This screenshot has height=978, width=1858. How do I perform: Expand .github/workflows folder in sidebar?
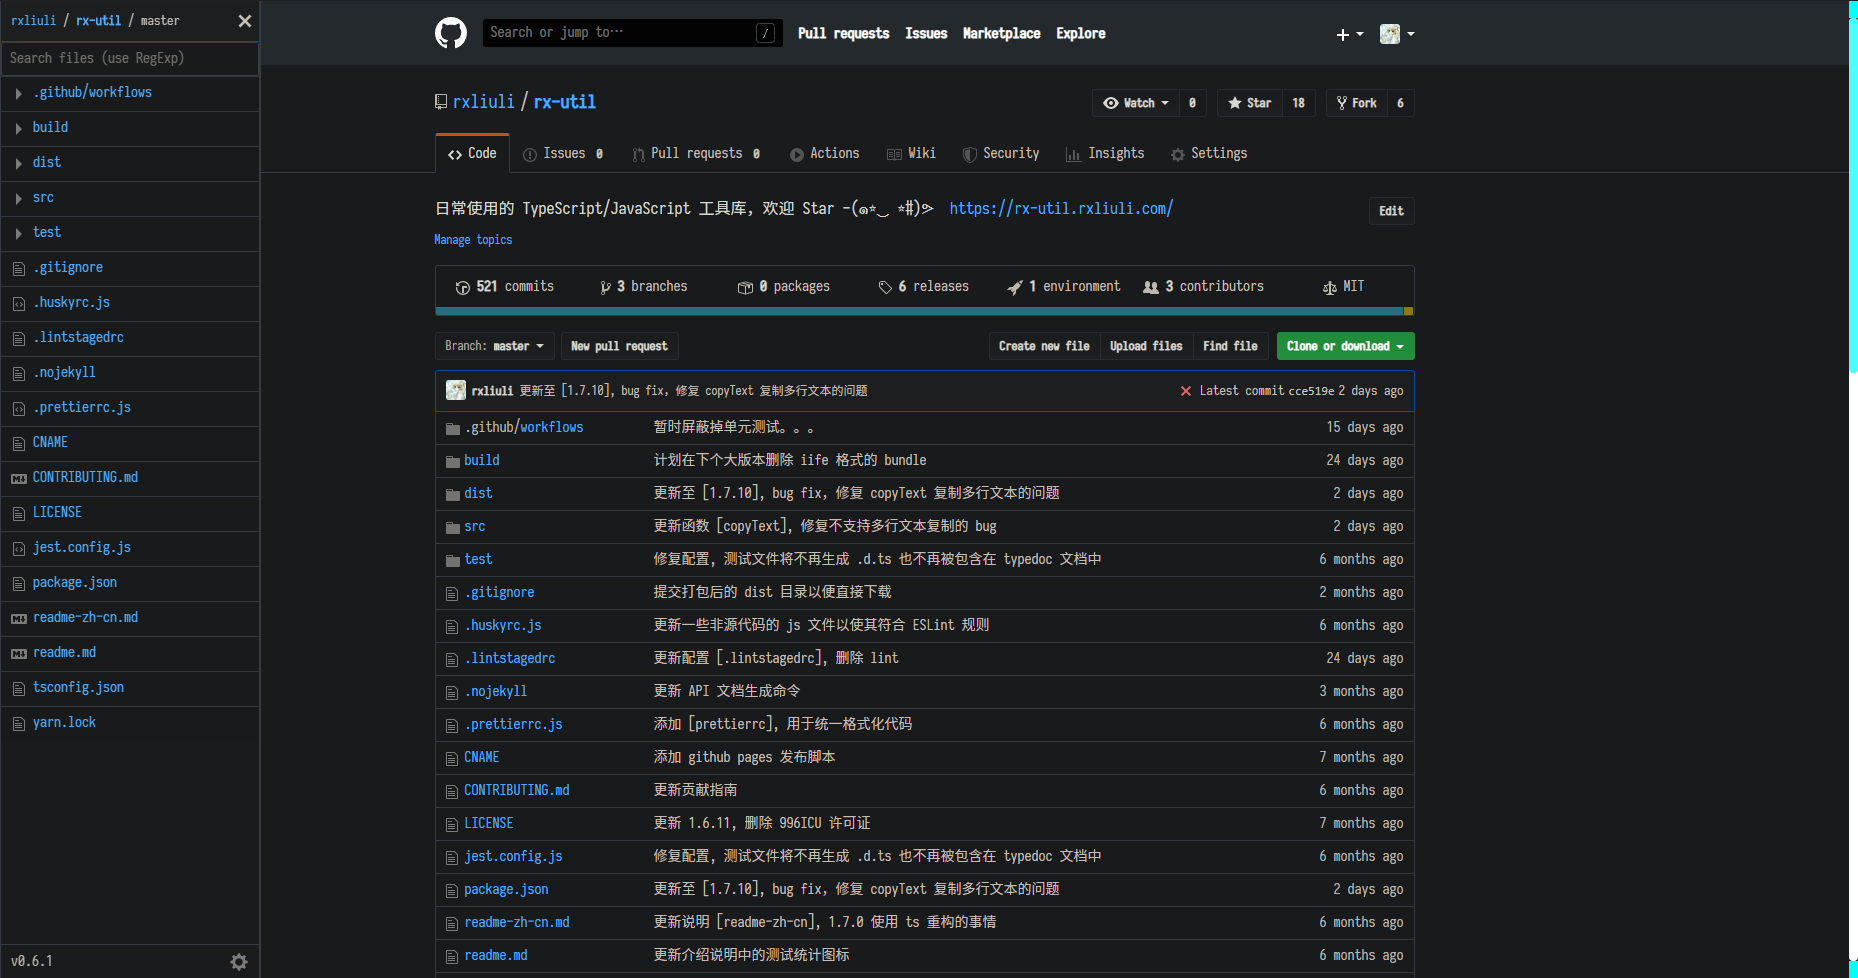[19, 93]
